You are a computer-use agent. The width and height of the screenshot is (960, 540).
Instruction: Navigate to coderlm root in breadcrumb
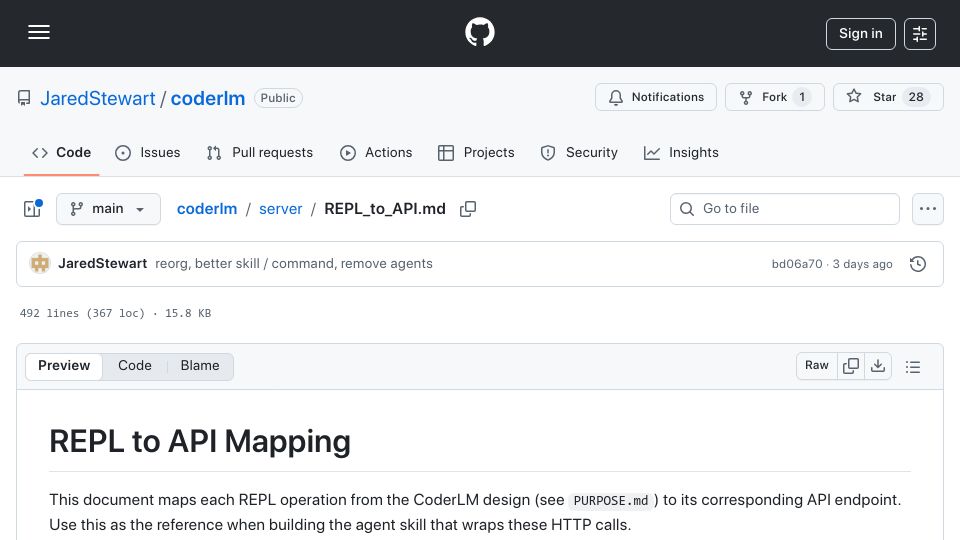pyautogui.click(x=207, y=209)
